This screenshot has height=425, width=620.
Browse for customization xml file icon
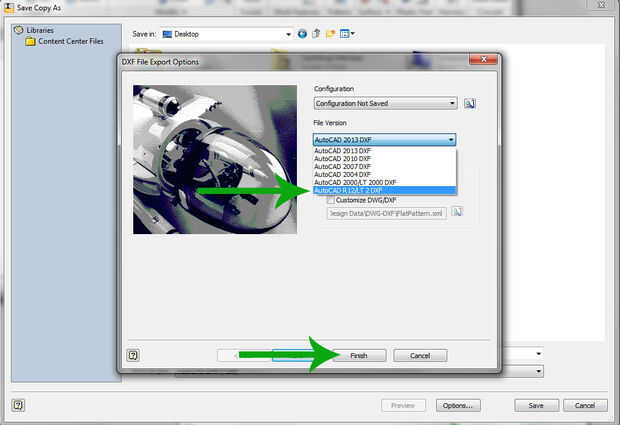tap(457, 212)
